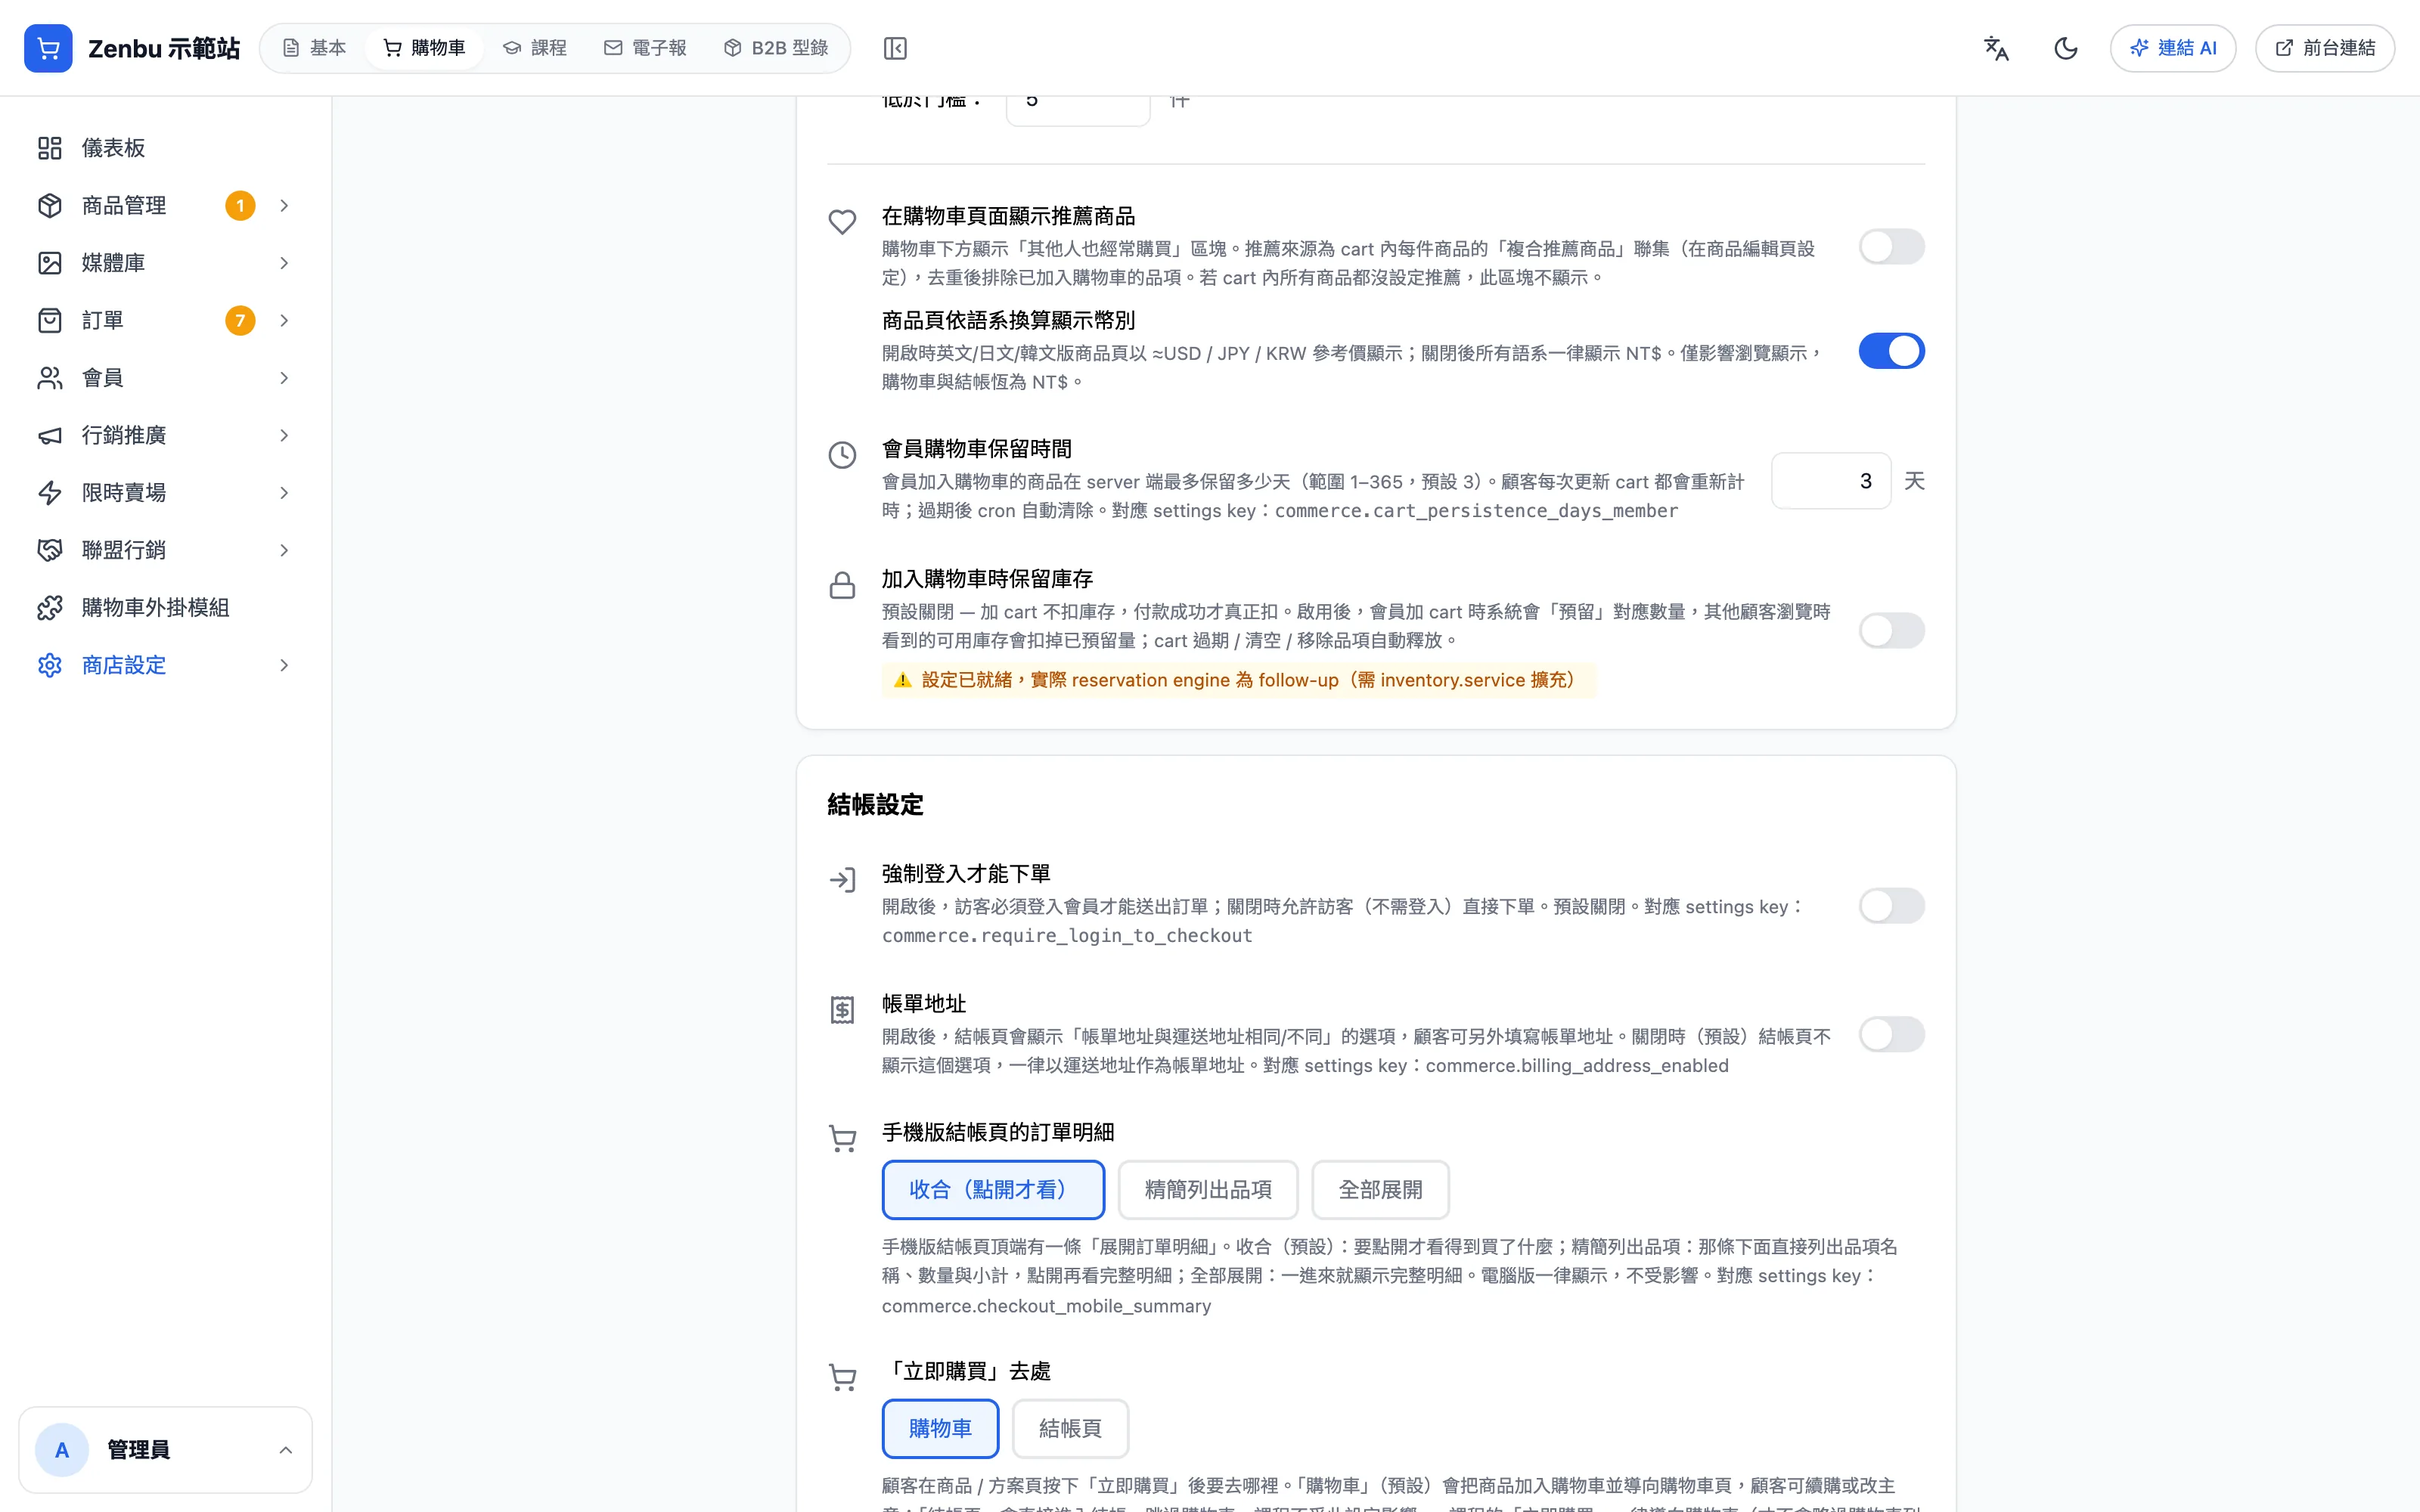2420x1512 pixels.
Task: Click the 會員購物車保留時間 days input
Action: tap(1831, 481)
